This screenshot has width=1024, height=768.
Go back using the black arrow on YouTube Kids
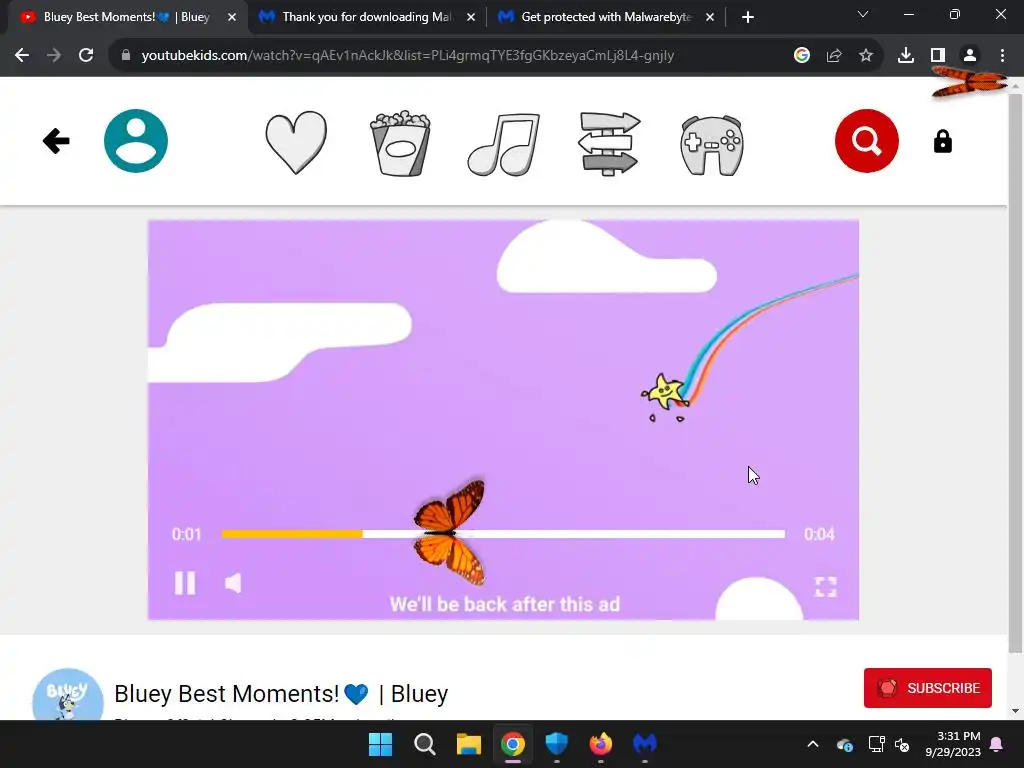[x=56, y=141]
